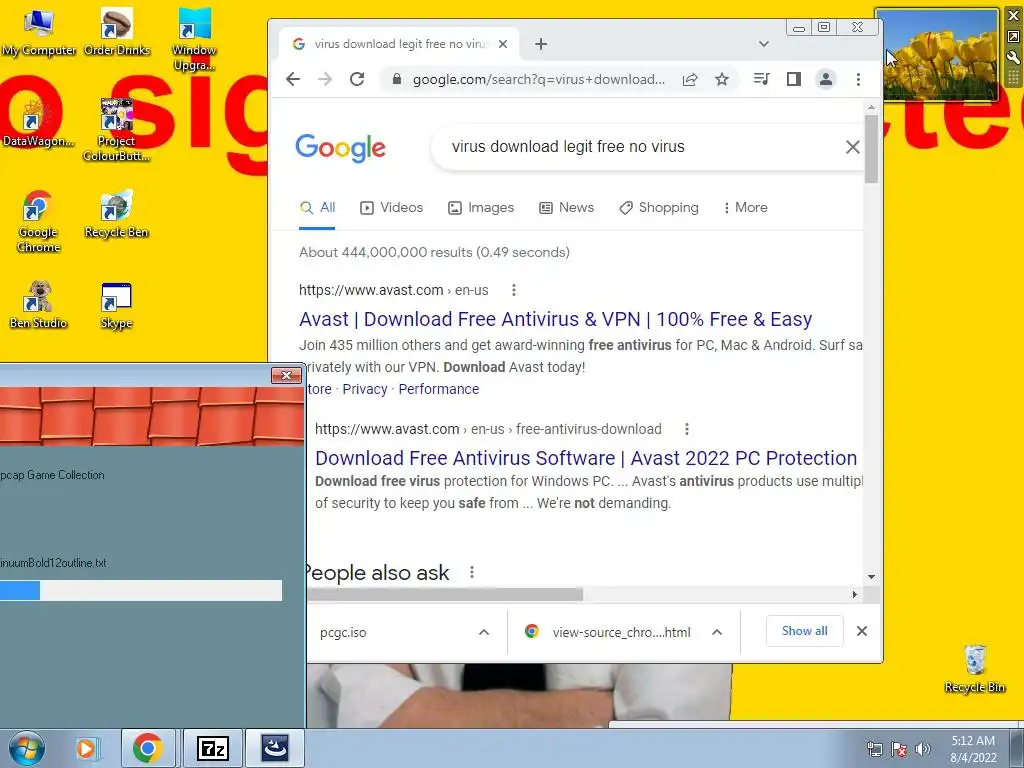Open Project ColourButt... desktop shortcut
Viewport: 1024px width, 768px height.
(x=116, y=129)
